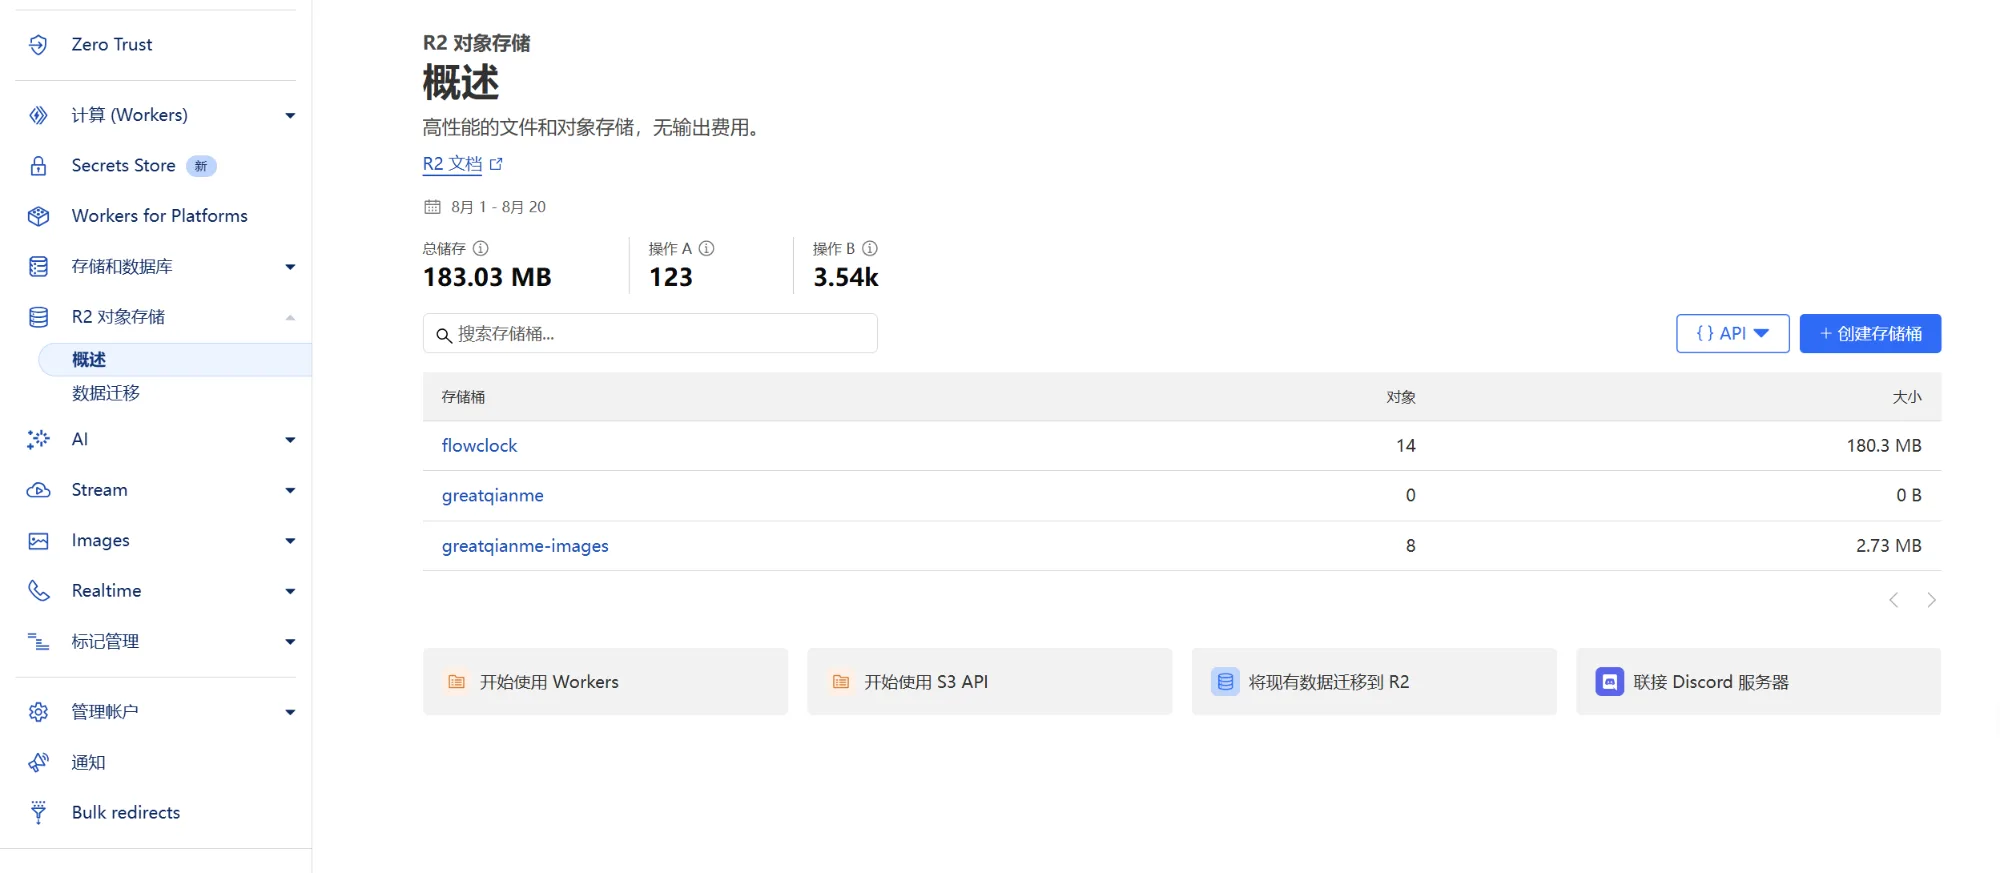Image resolution: width=2000 pixels, height=873 pixels.
Task: Open the R2 文档 link
Action: coord(452,164)
